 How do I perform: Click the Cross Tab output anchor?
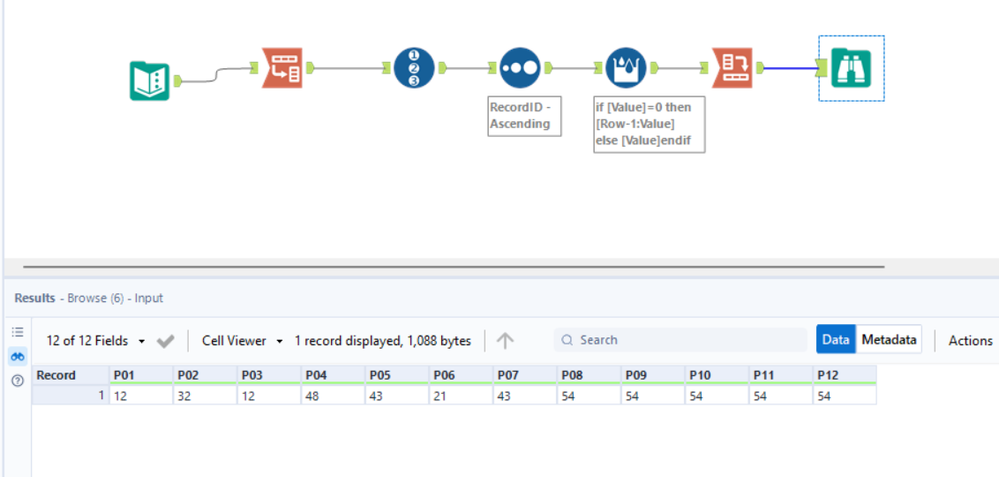(760, 67)
